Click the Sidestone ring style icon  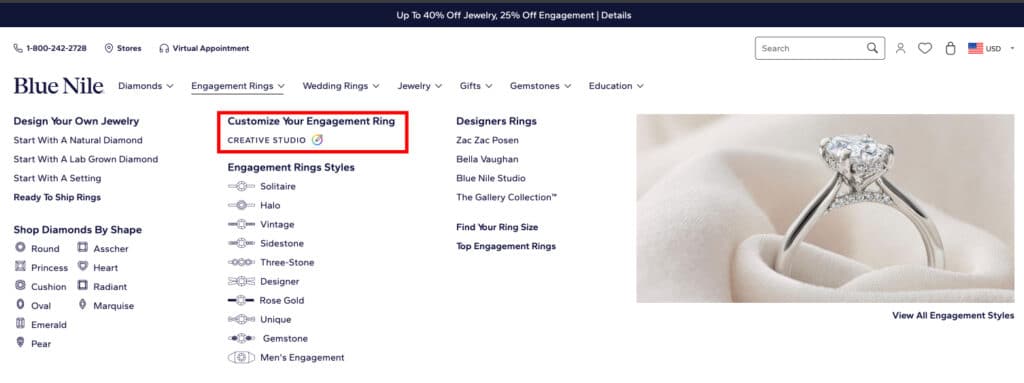(241, 243)
